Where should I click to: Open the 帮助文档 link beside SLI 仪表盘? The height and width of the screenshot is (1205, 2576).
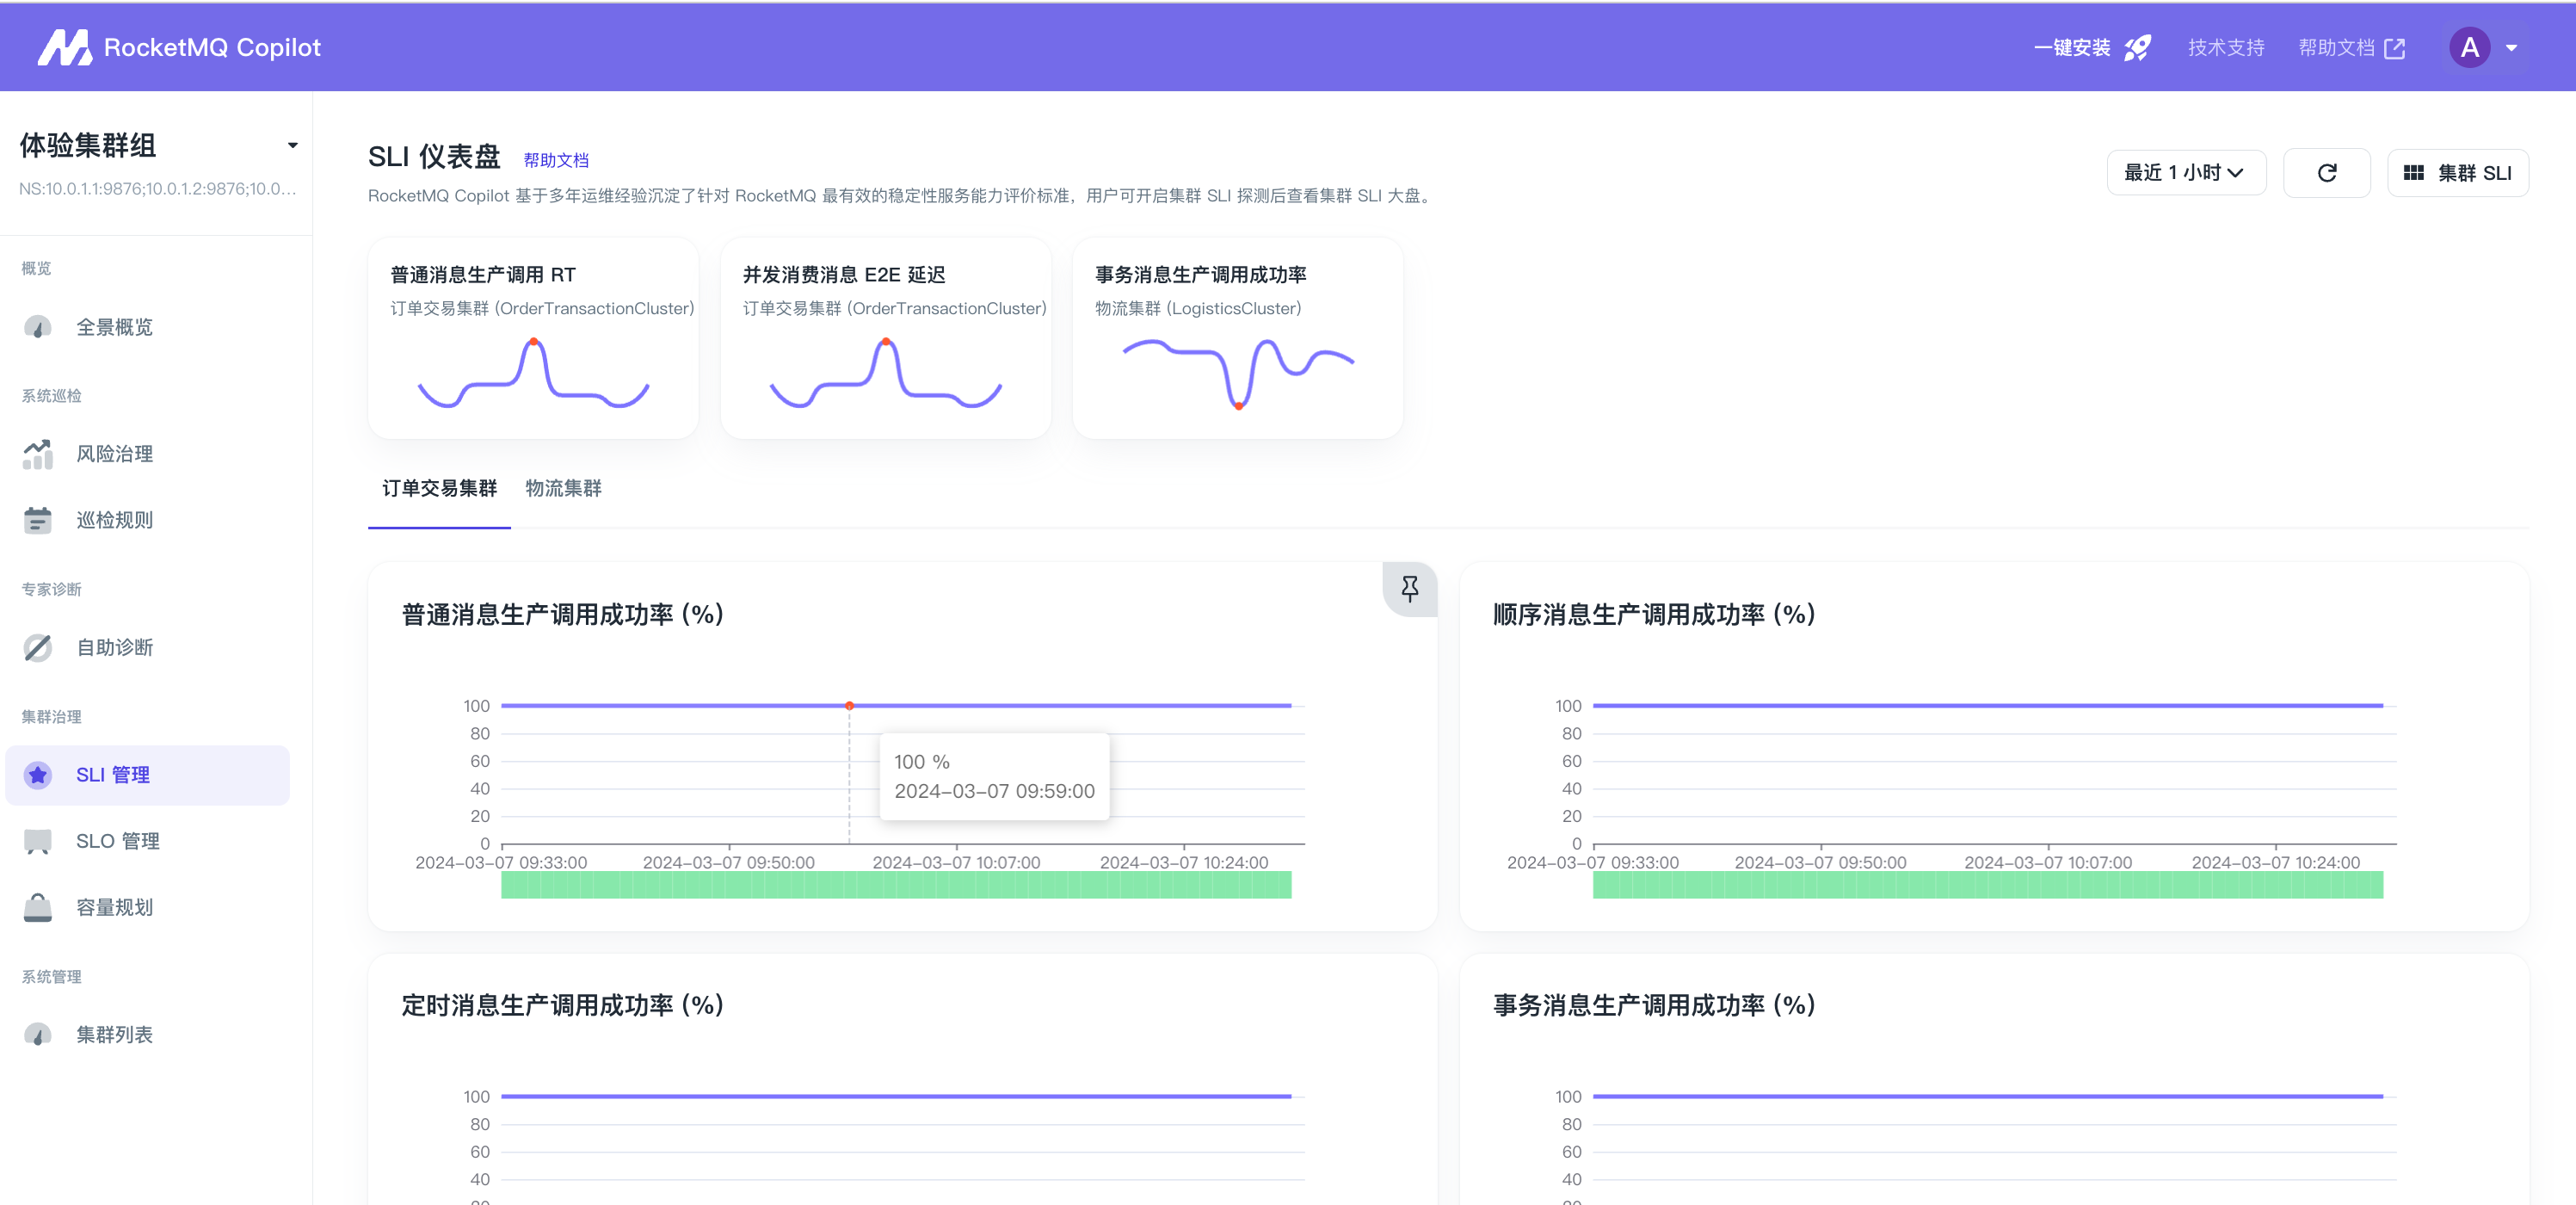[556, 160]
